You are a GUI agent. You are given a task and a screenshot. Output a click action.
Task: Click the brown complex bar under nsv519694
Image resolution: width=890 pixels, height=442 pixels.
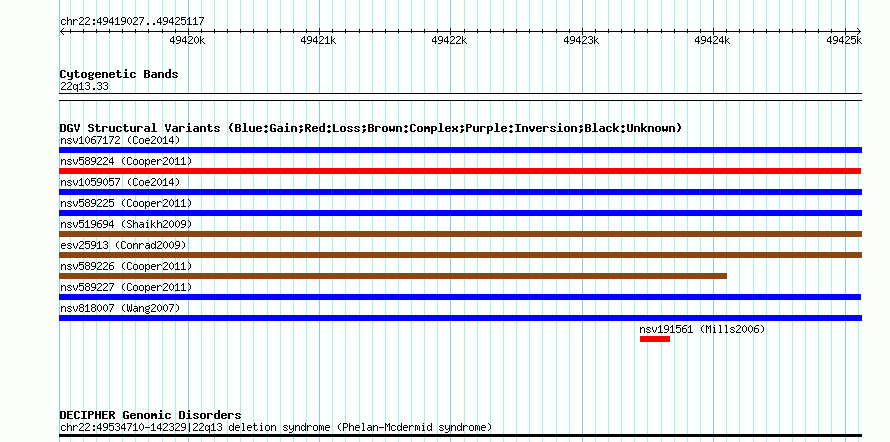[460, 234]
